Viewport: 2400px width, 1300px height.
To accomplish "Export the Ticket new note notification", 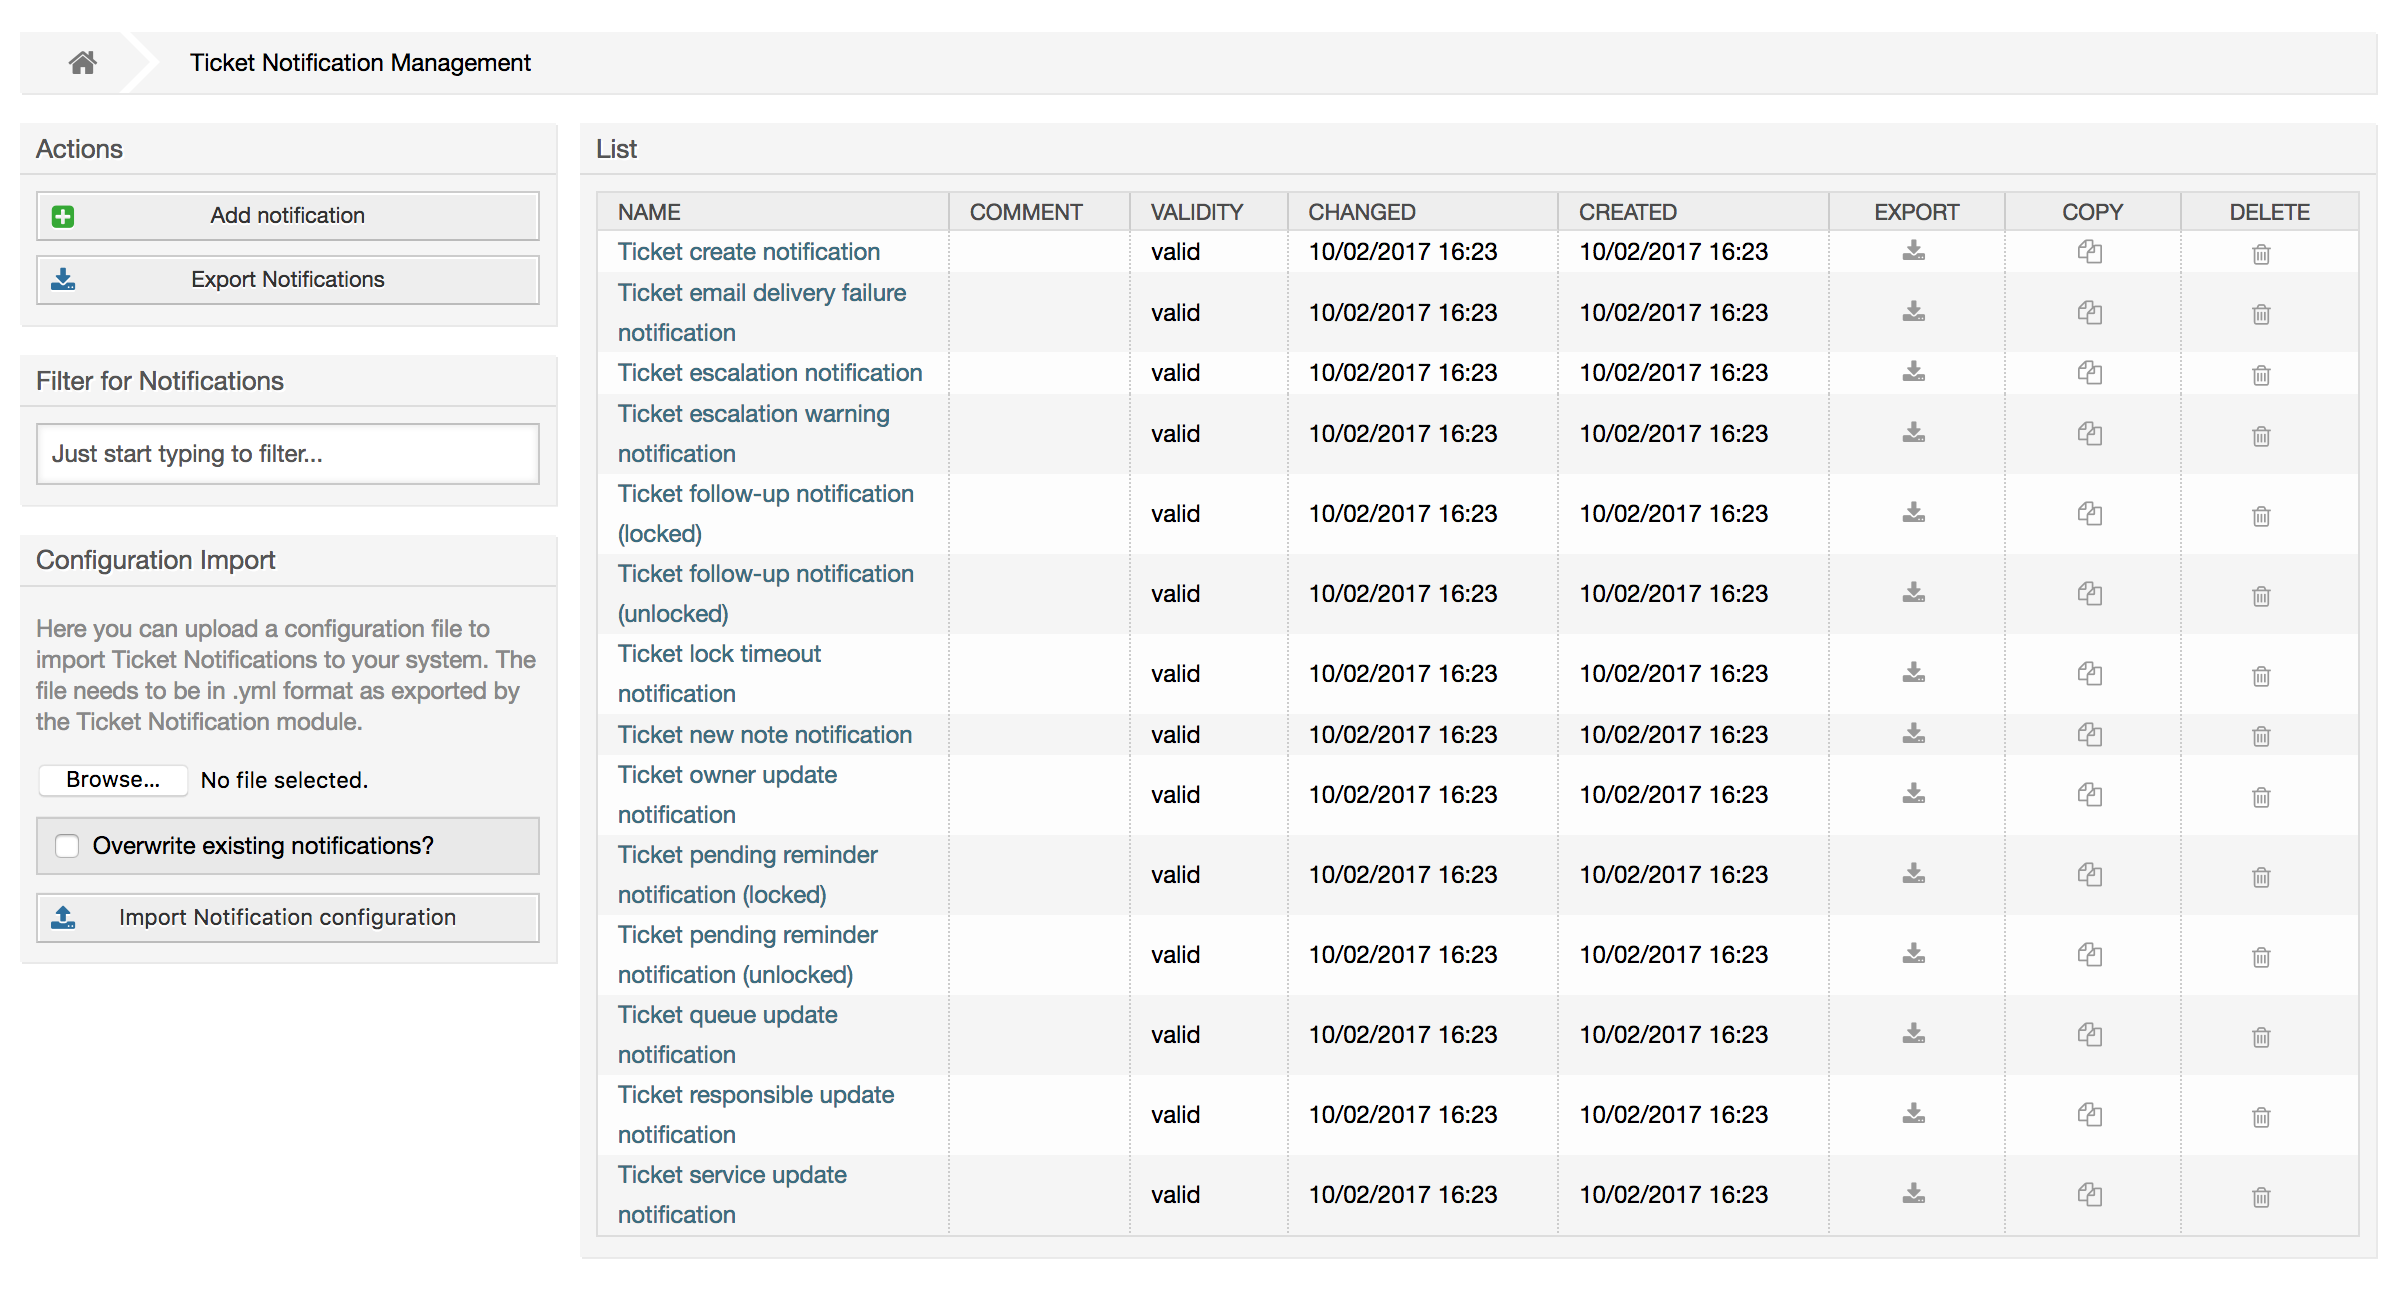I will pos(1913,734).
